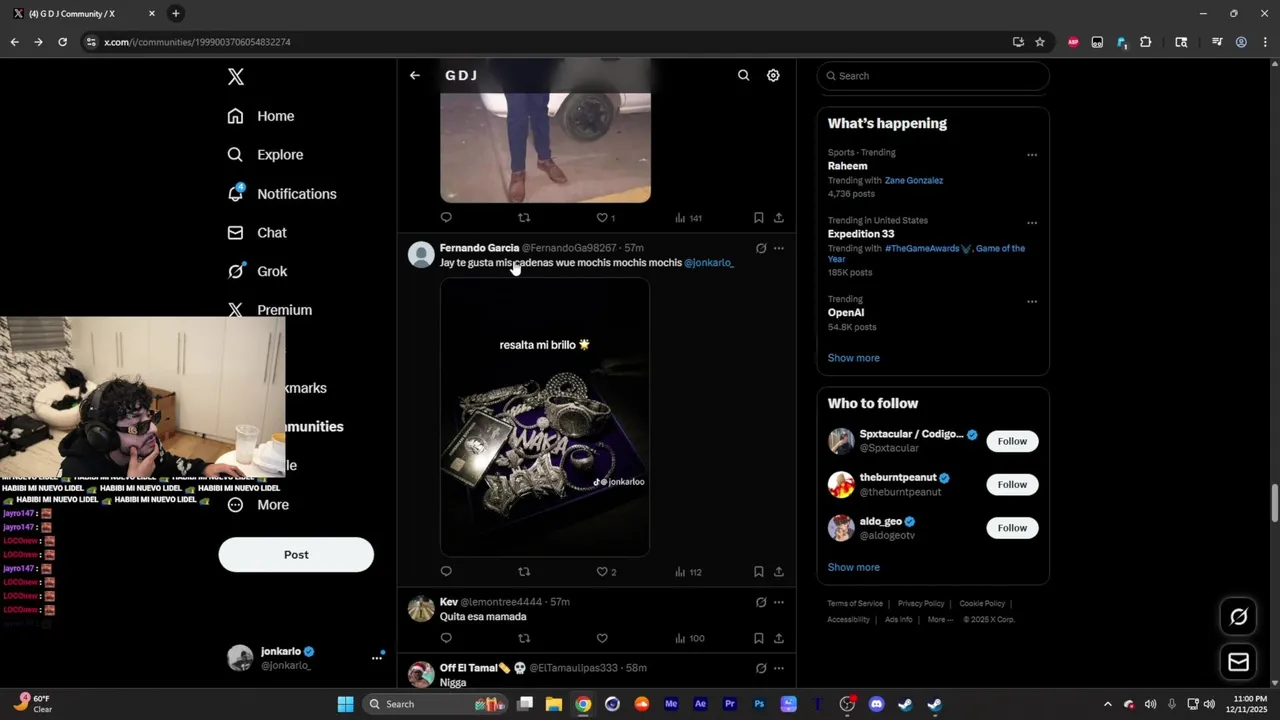Image resolution: width=1280 pixels, height=720 pixels.
Task: Open Grok explain on Fernando Garcia's post
Action: [x=761, y=248]
